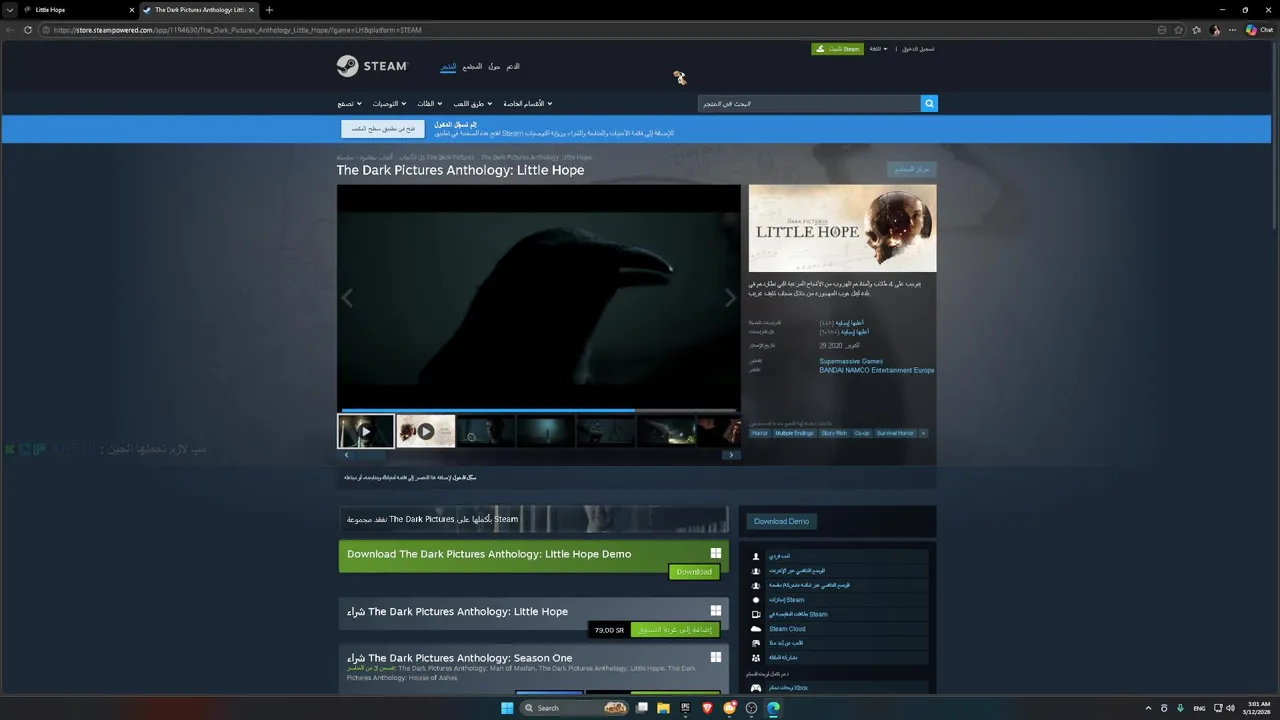Image resolution: width=1280 pixels, height=720 pixels.
Task: Click the browser back button
Action: (9, 30)
